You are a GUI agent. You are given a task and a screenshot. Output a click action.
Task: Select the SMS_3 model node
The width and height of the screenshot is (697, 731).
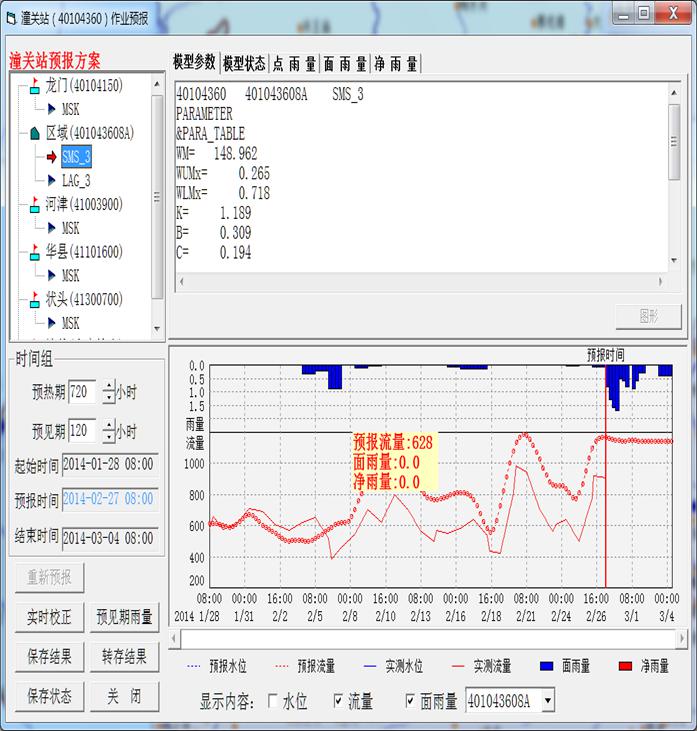76,157
